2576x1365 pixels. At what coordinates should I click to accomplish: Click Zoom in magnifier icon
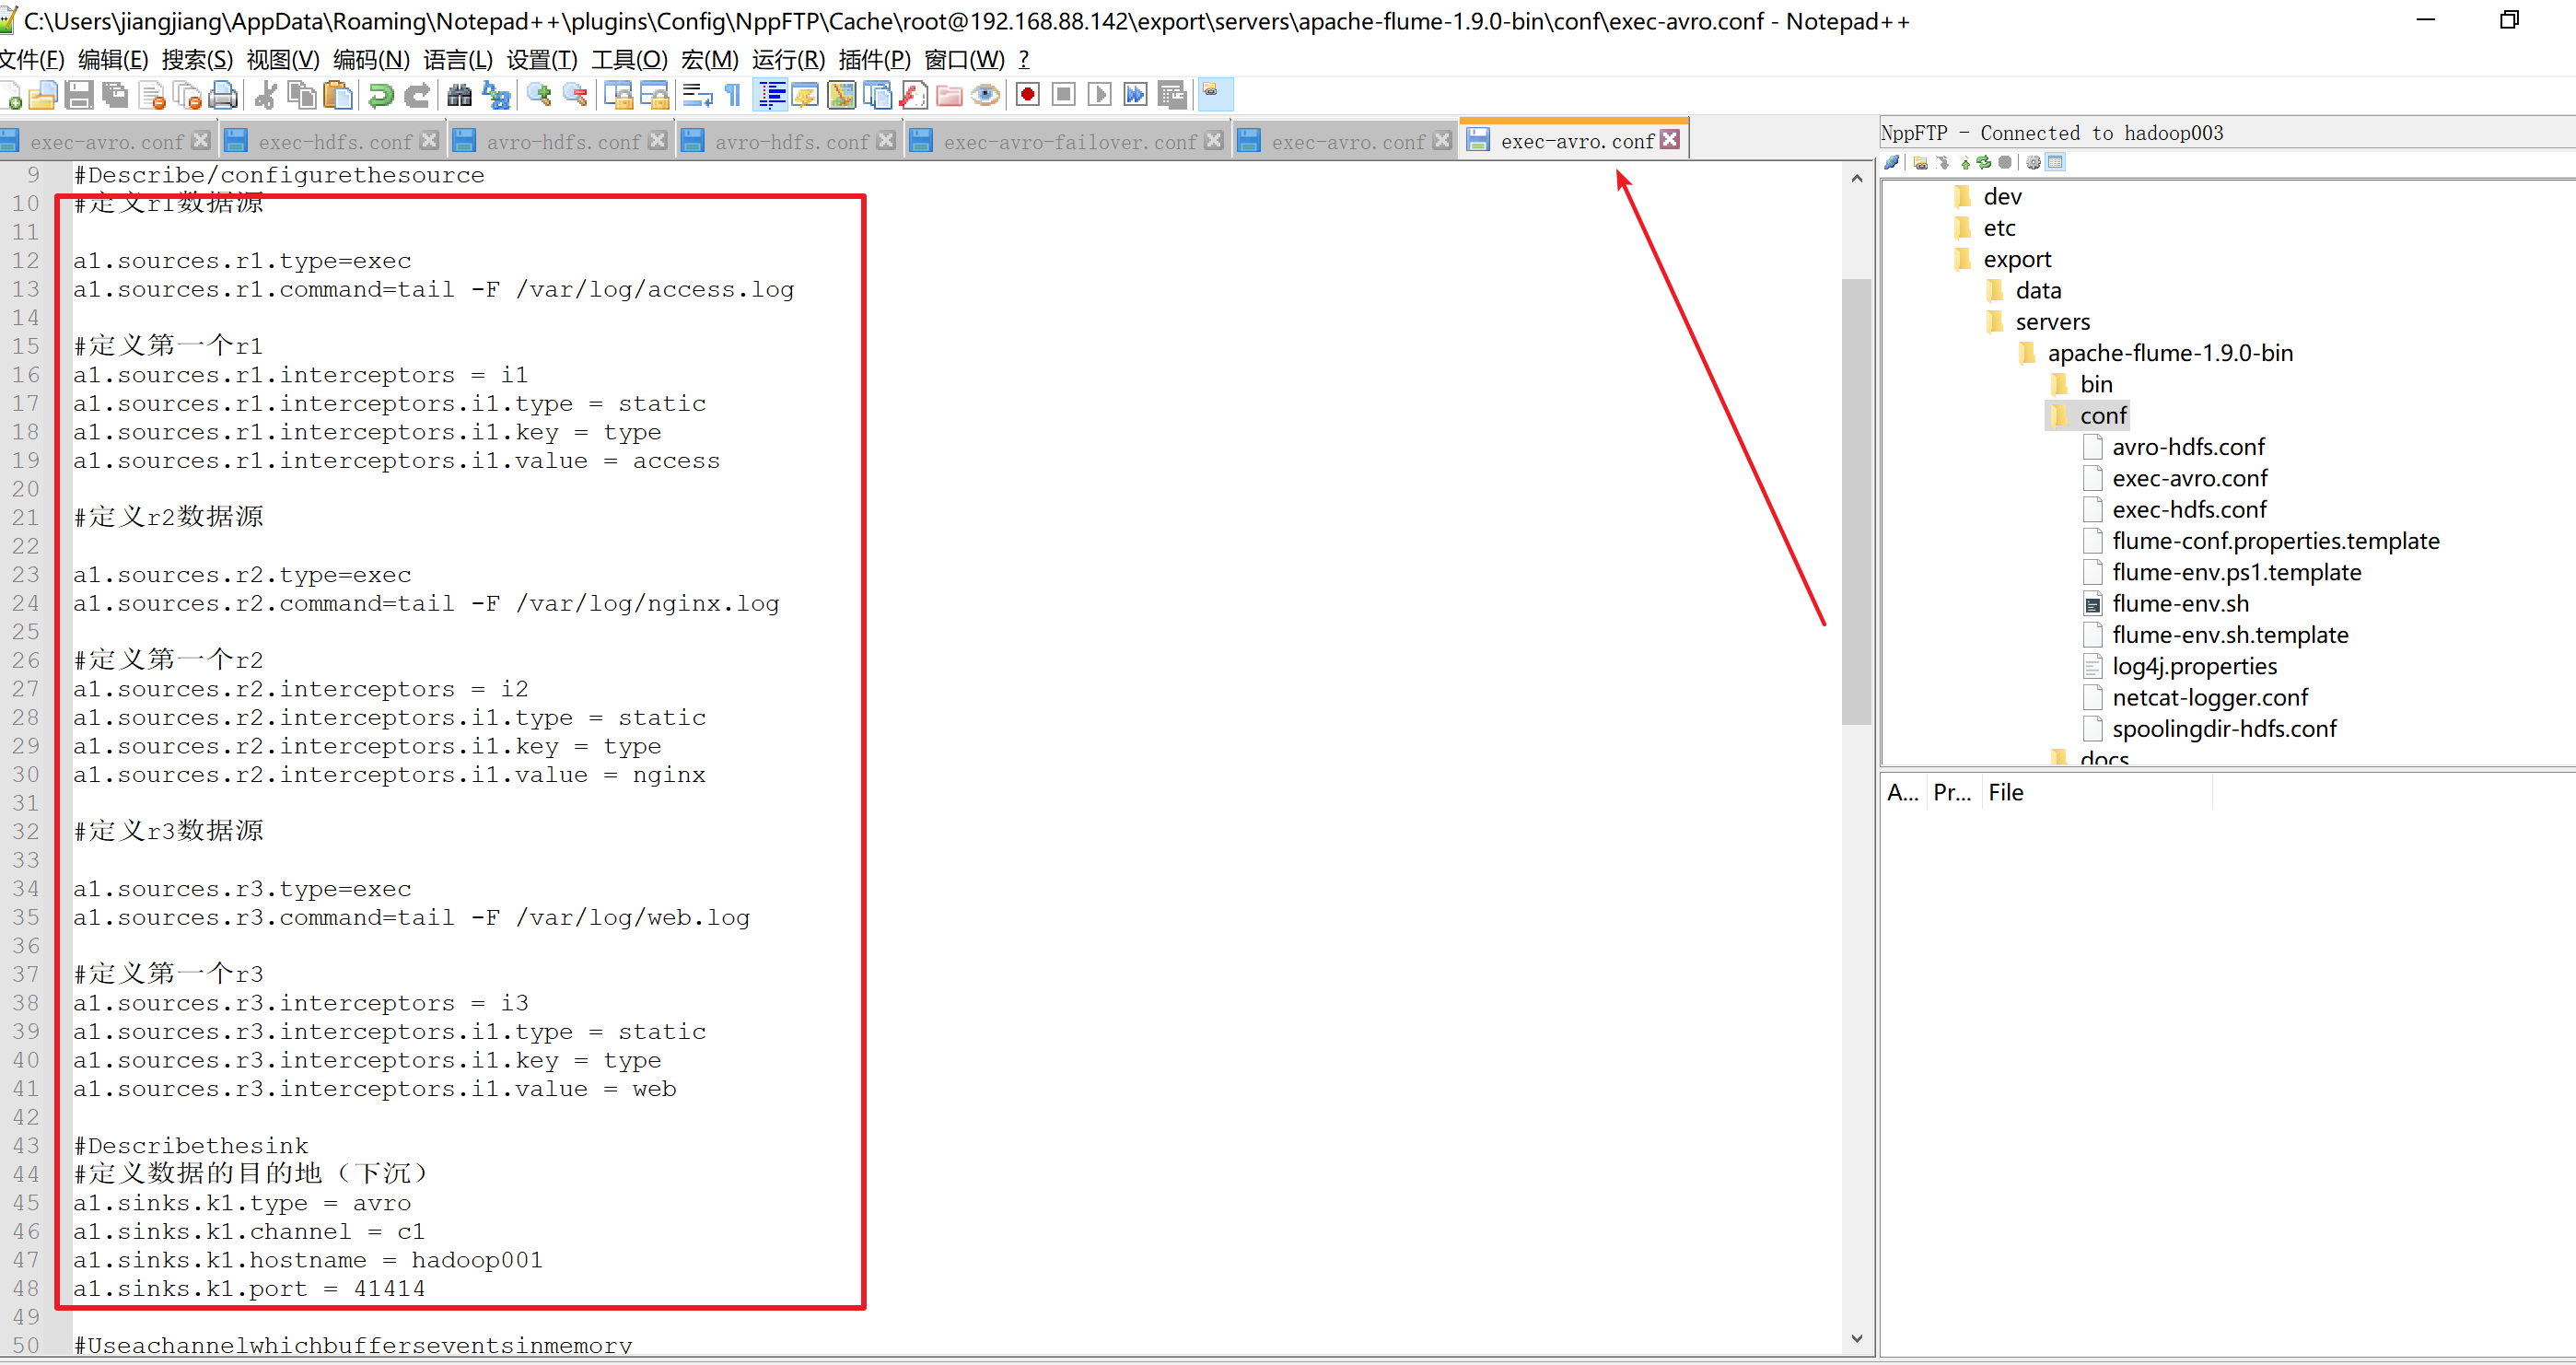tap(539, 96)
